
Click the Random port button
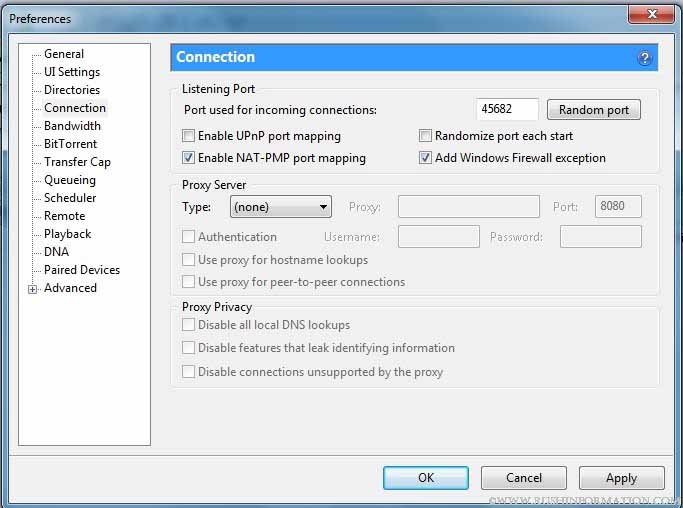pyautogui.click(x=594, y=110)
